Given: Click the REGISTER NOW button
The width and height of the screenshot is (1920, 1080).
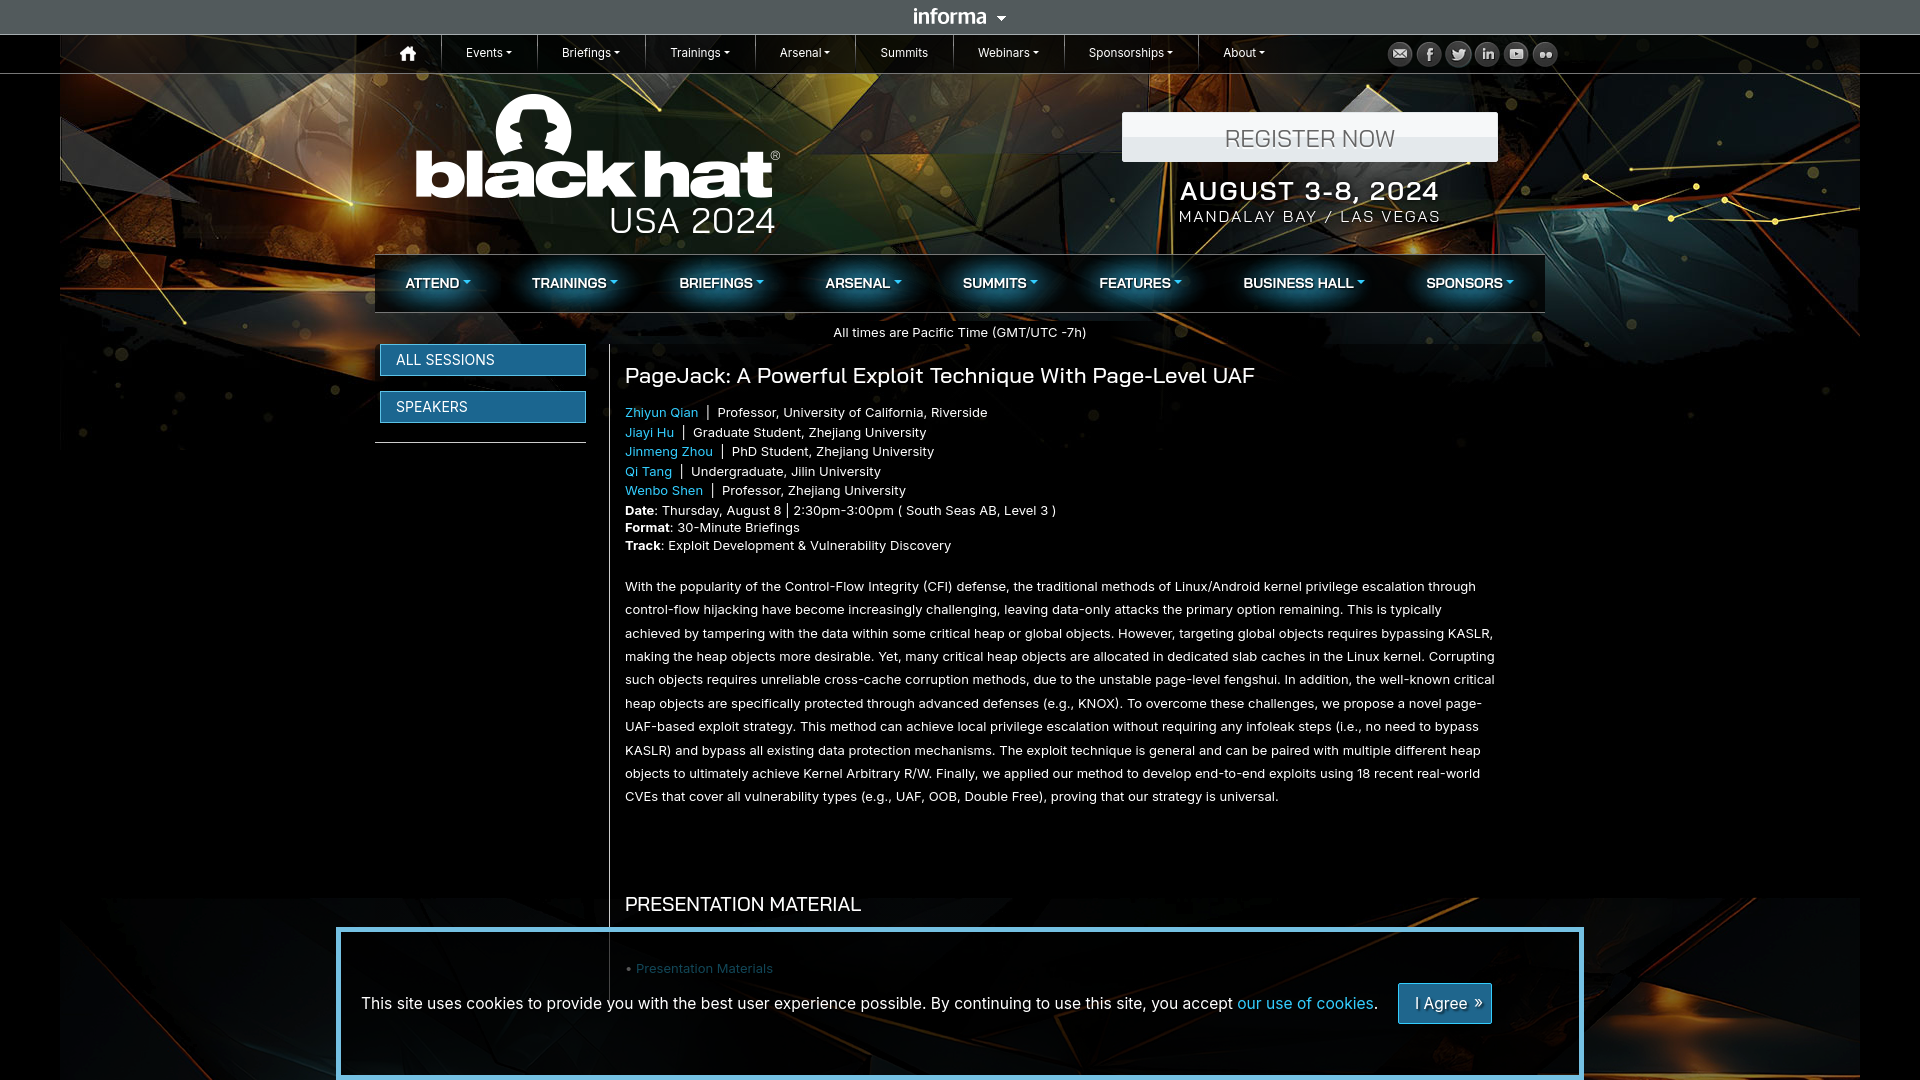Looking at the screenshot, I should 1309,138.
